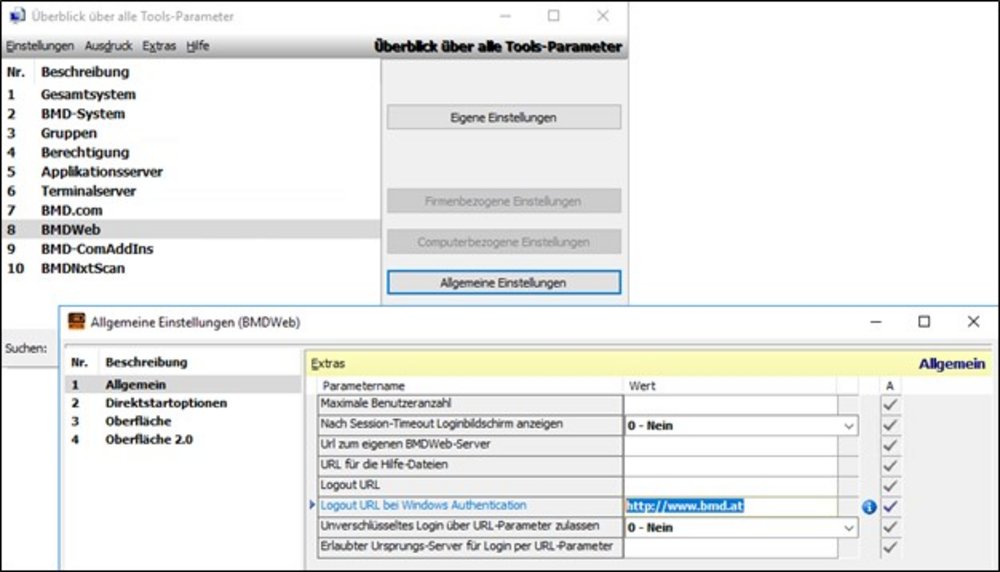Viewport: 1000px width, 572px height.
Task: Click the A column header
Action: tap(890, 386)
